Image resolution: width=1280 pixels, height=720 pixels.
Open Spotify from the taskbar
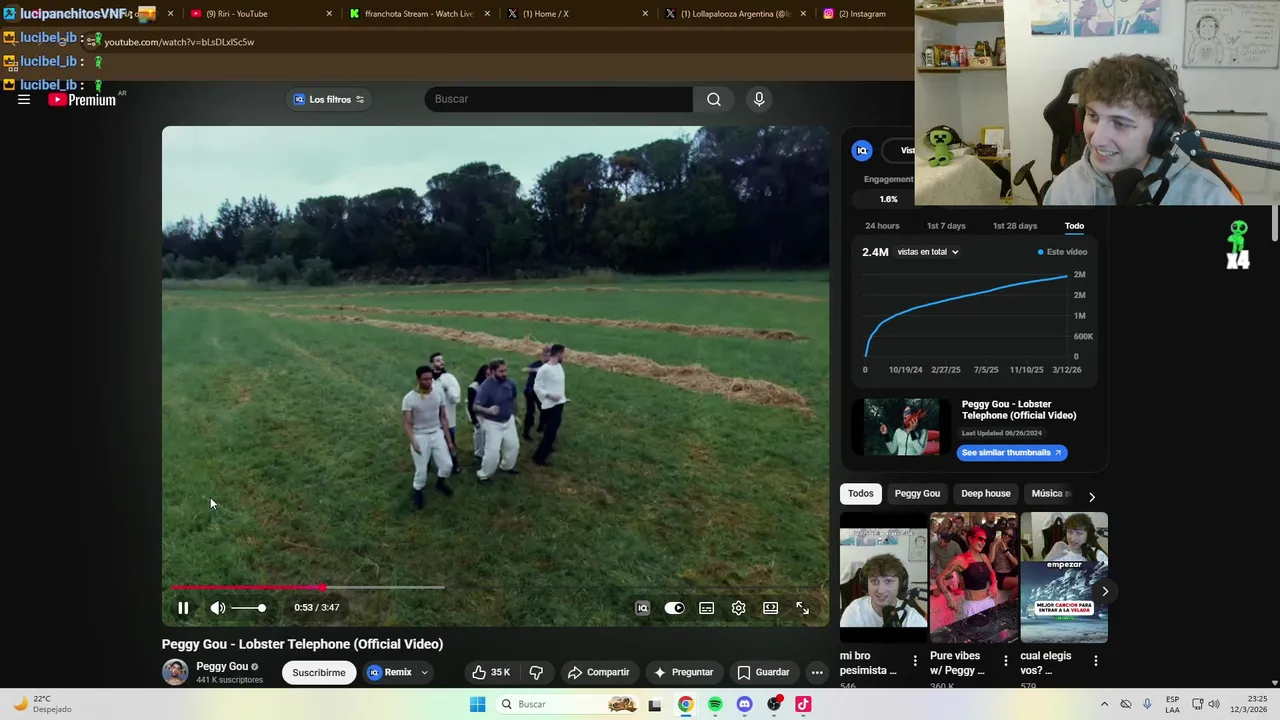[x=715, y=704]
